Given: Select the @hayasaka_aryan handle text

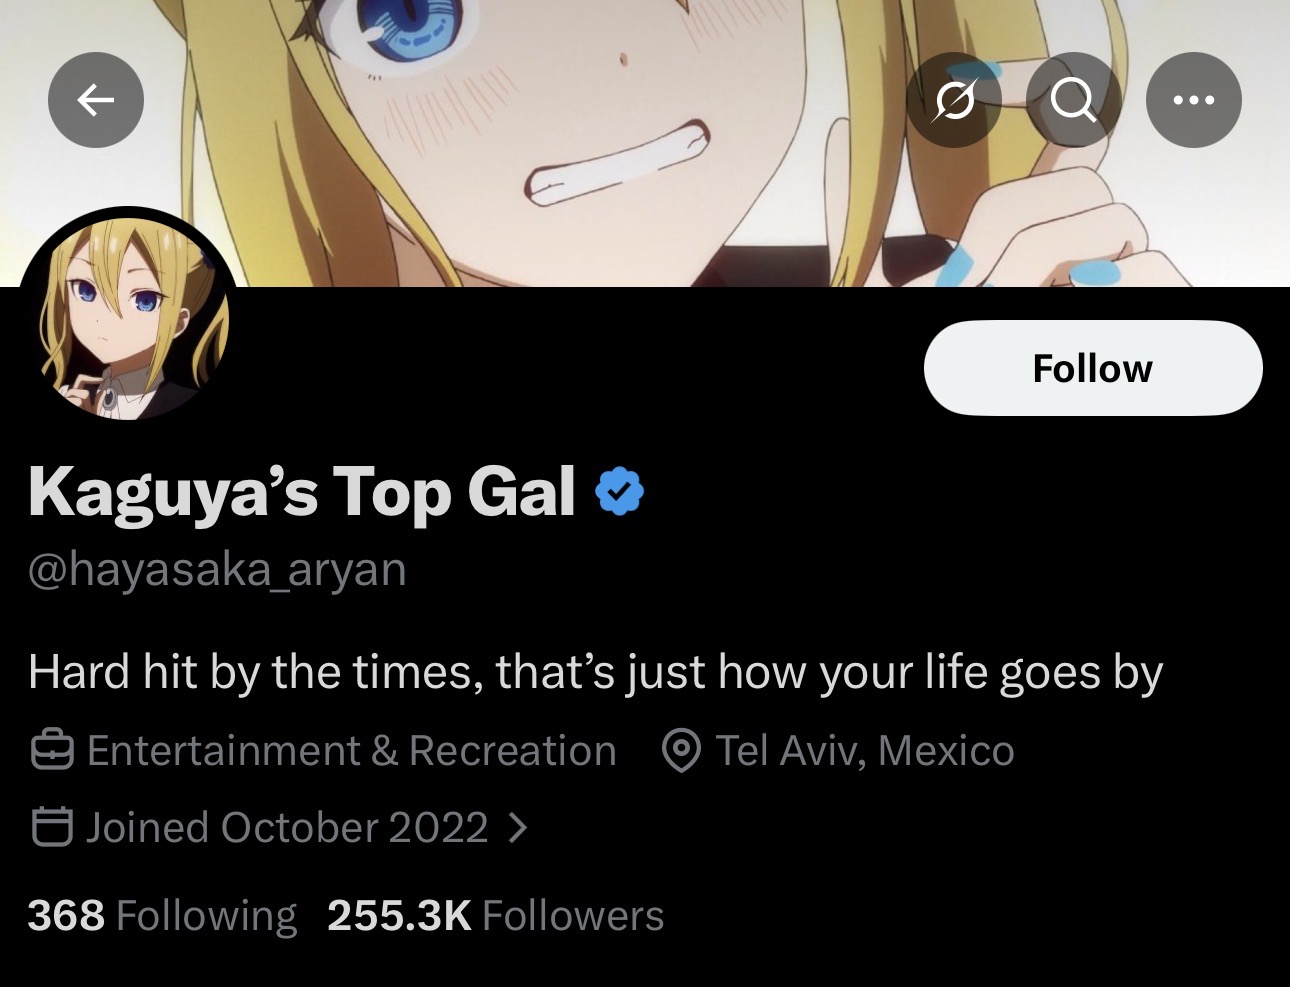Looking at the screenshot, I should pos(217,570).
